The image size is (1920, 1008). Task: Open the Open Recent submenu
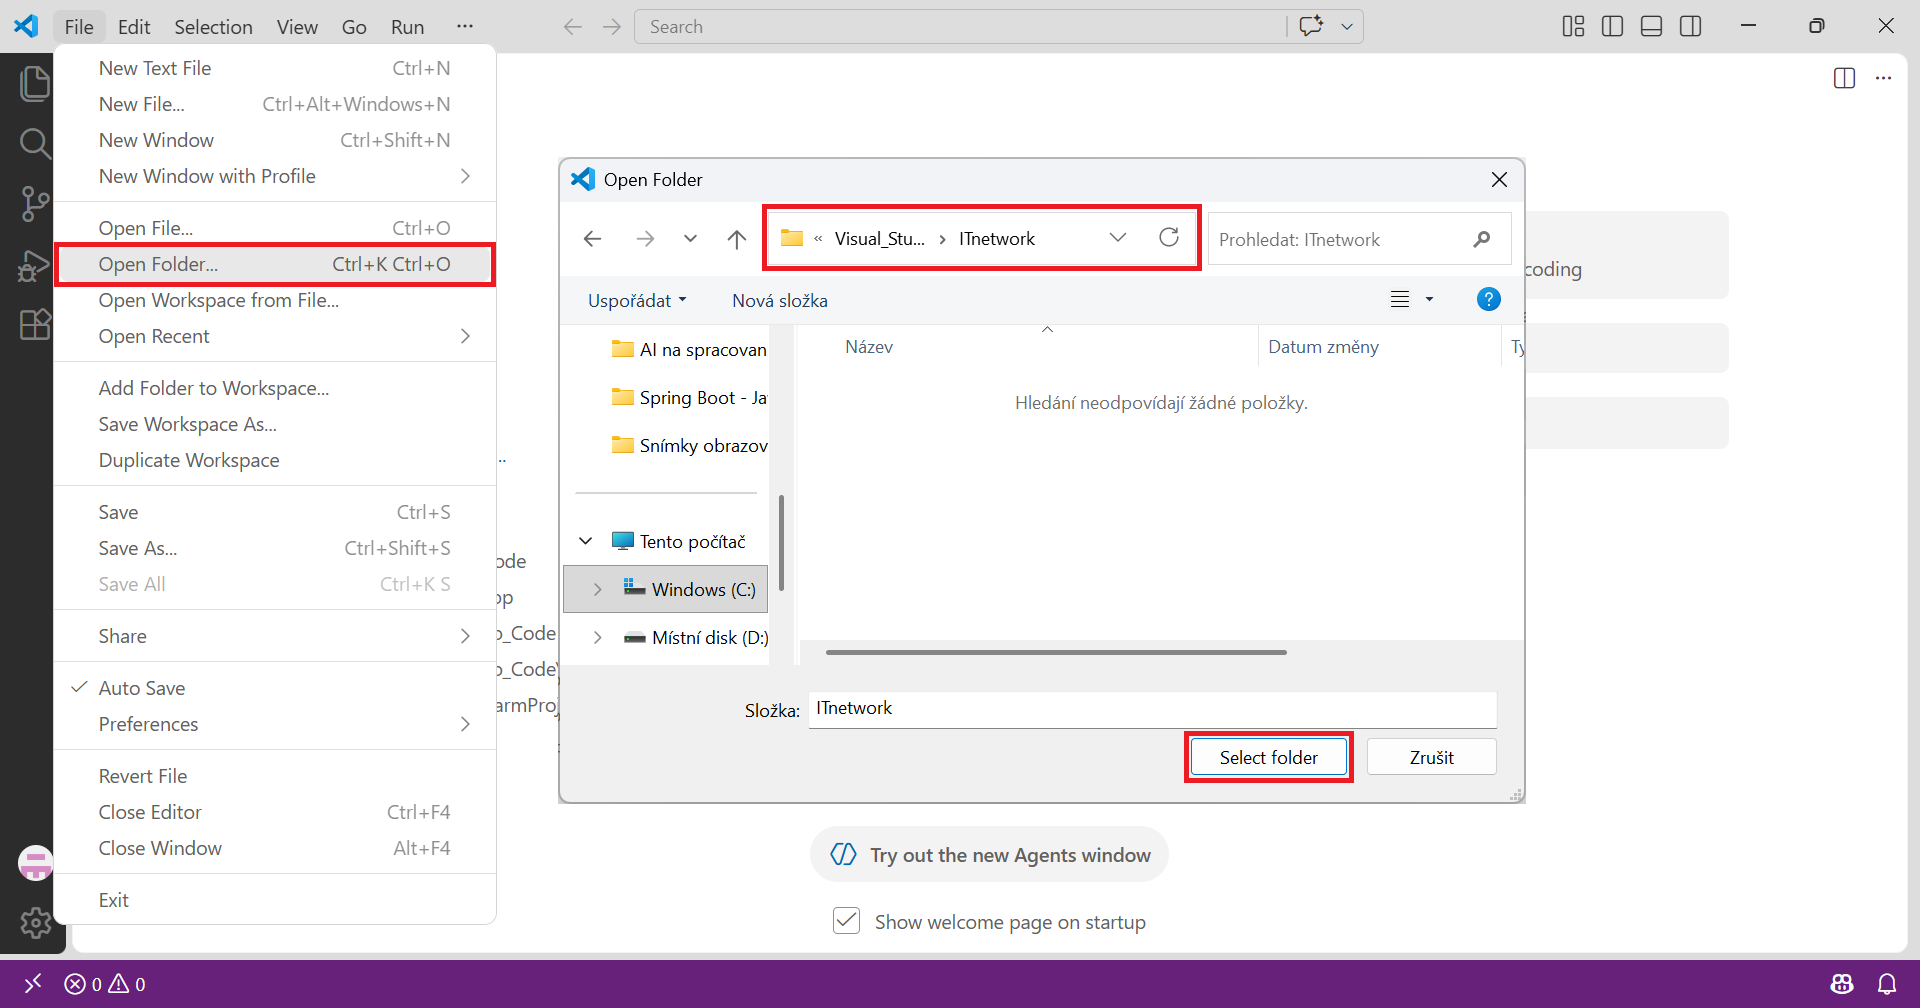click(275, 336)
